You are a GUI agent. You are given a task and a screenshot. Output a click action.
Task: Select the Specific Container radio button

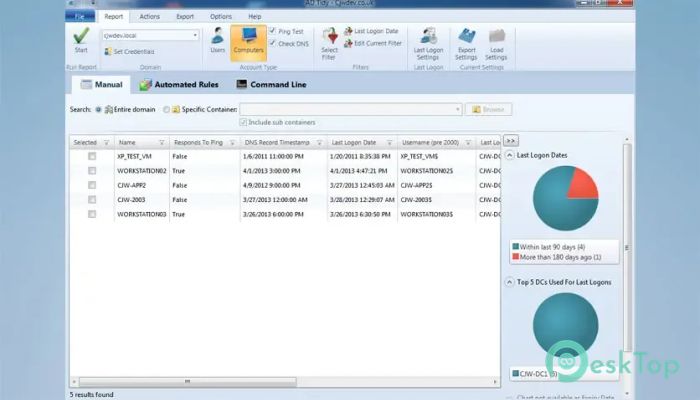point(166,109)
